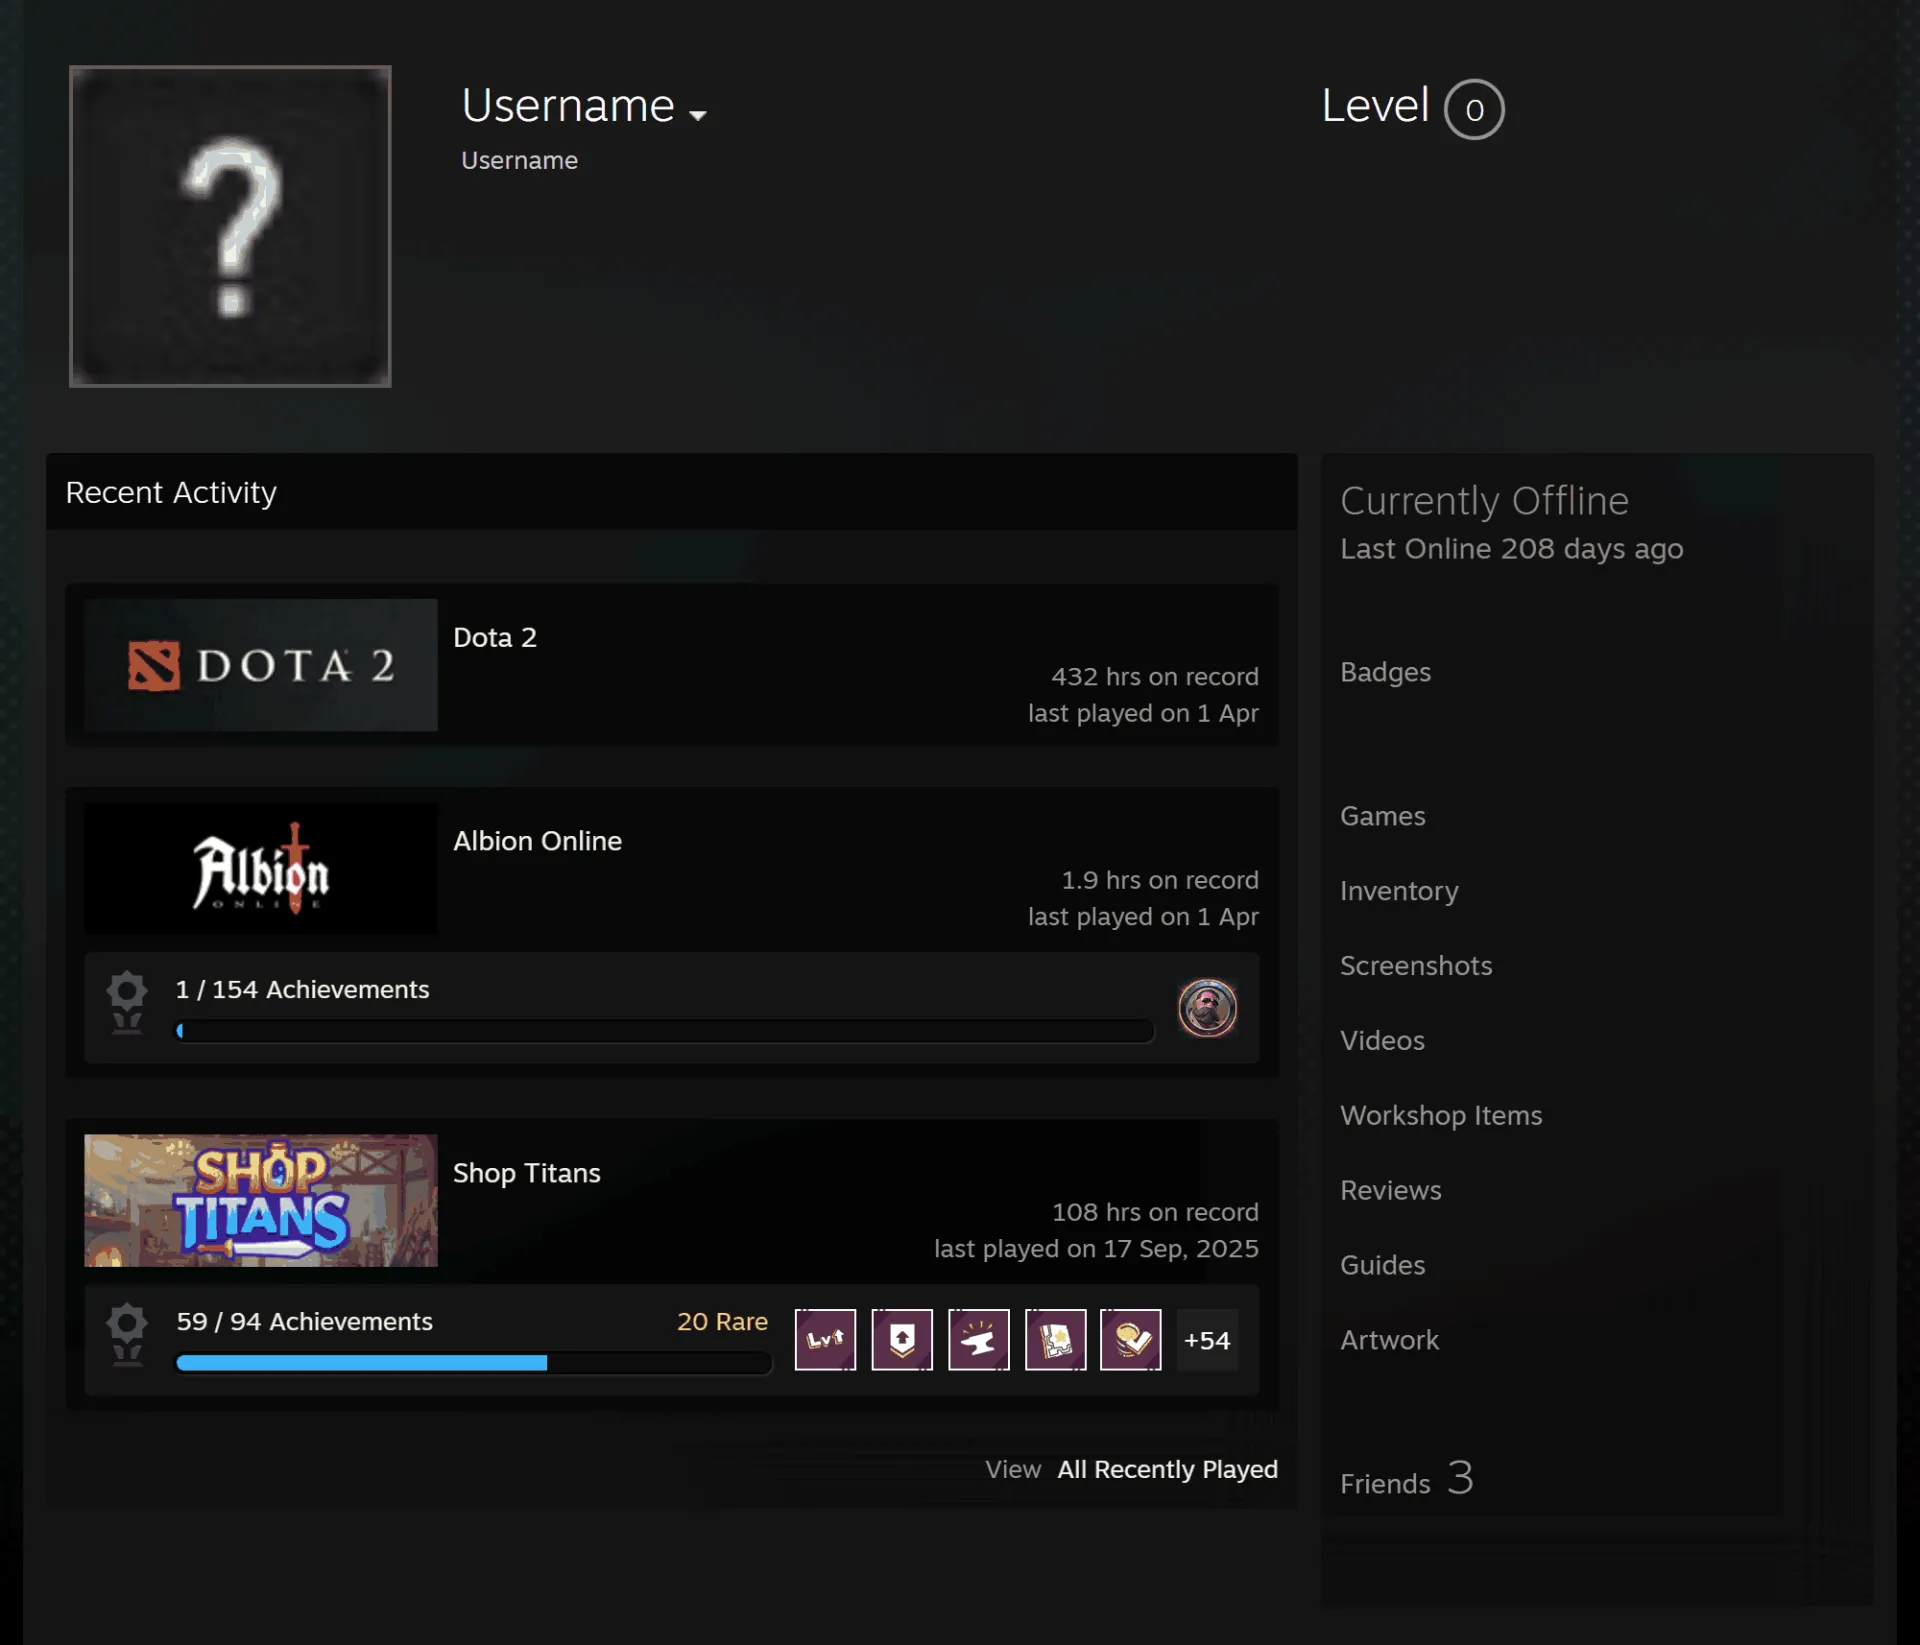Open the Shop Titans anvil achievement icon

978,1340
